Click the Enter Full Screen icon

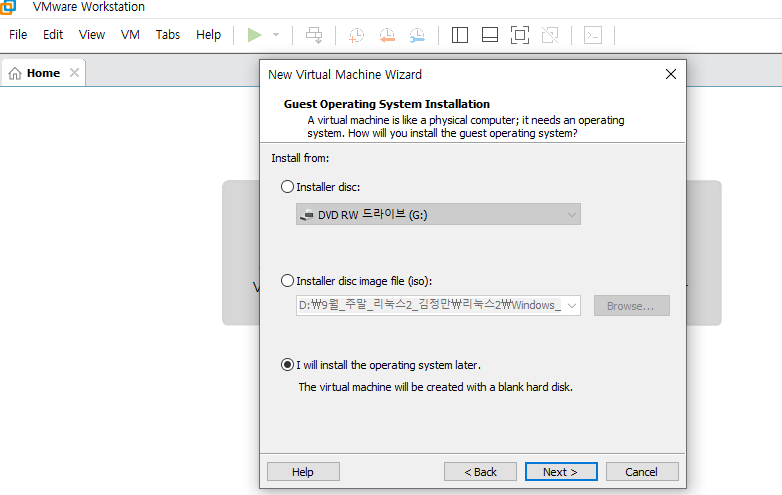pyautogui.click(x=520, y=35)
